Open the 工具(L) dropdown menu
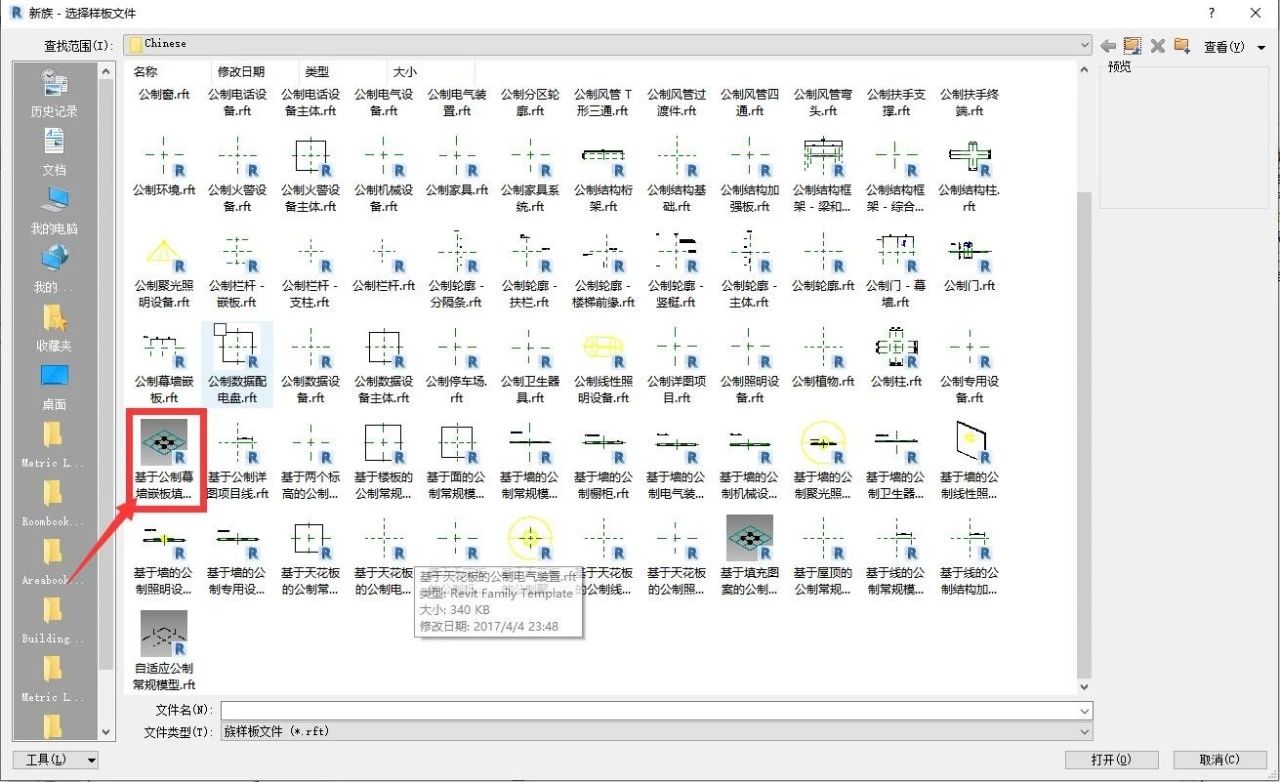The image size is (1280, 782). coord(55,761)
